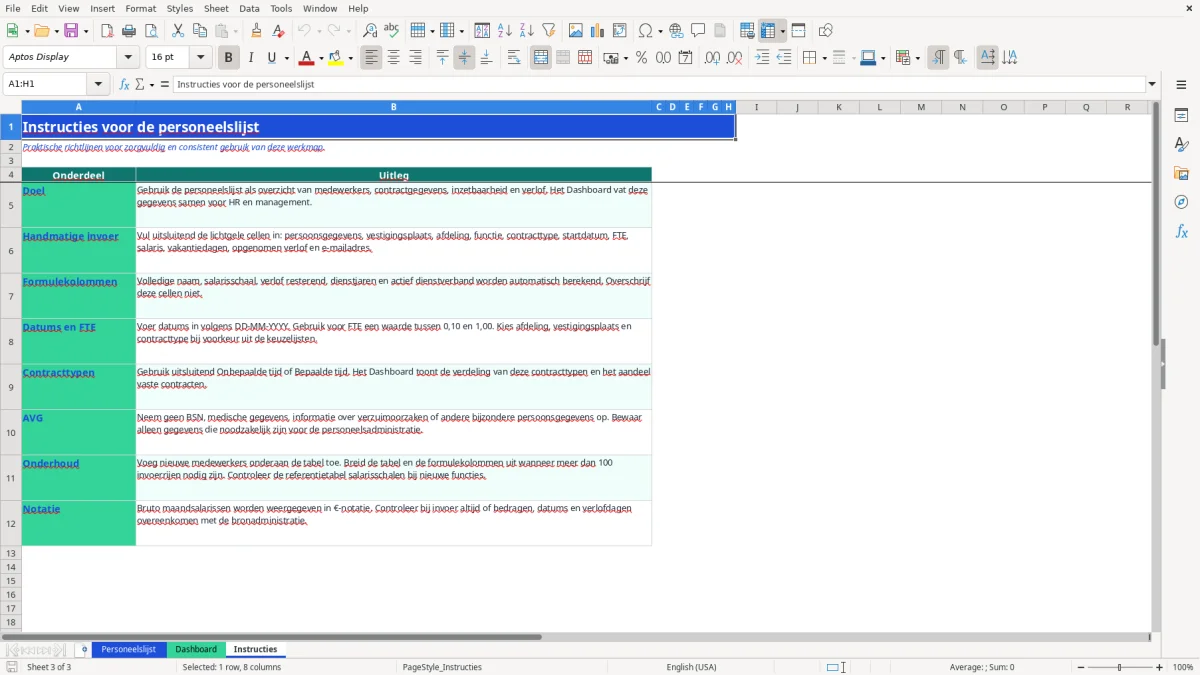Open special character dropdown arrow

point(660,31)
